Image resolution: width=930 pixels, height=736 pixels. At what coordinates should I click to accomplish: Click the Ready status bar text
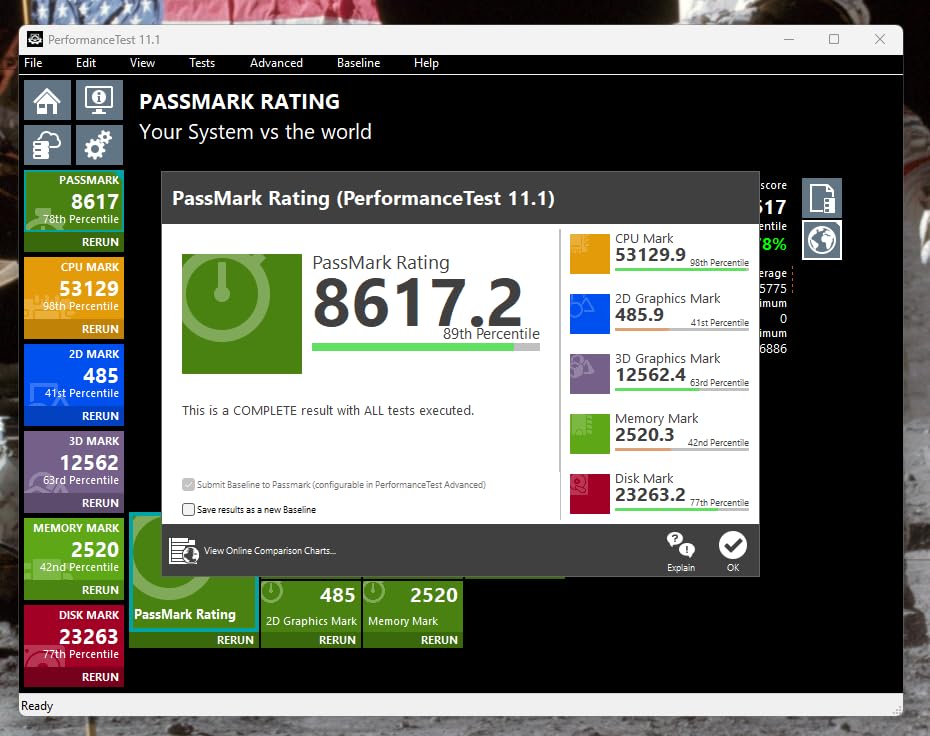tap(37, 706)
